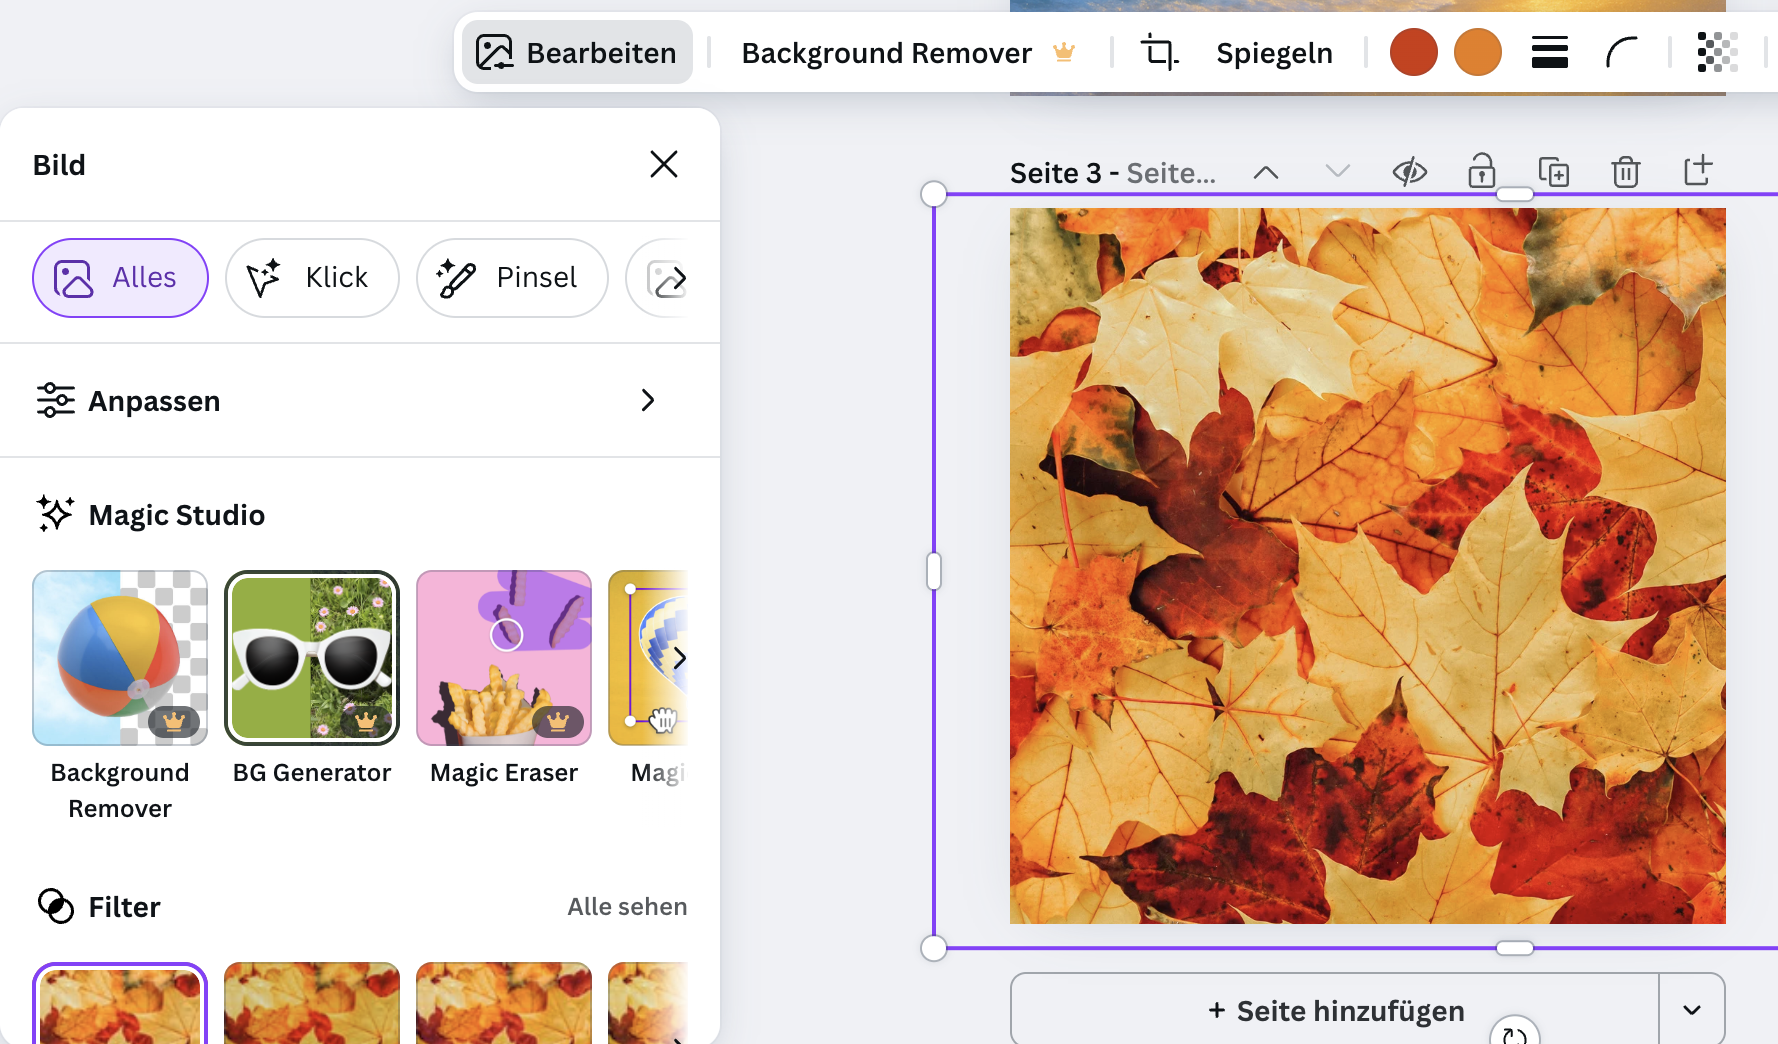Move page up with chevron arrow
This screenshot has height=1044, width=1778.
click(1265, 172)
